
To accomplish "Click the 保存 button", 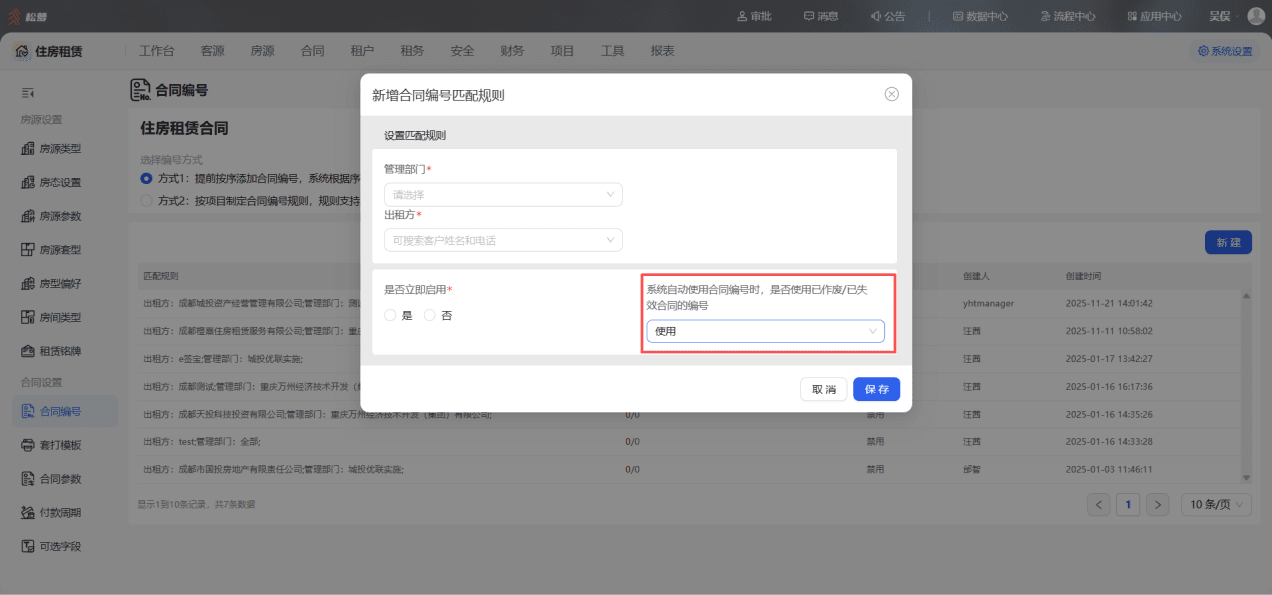I will [x=877, y=389].
